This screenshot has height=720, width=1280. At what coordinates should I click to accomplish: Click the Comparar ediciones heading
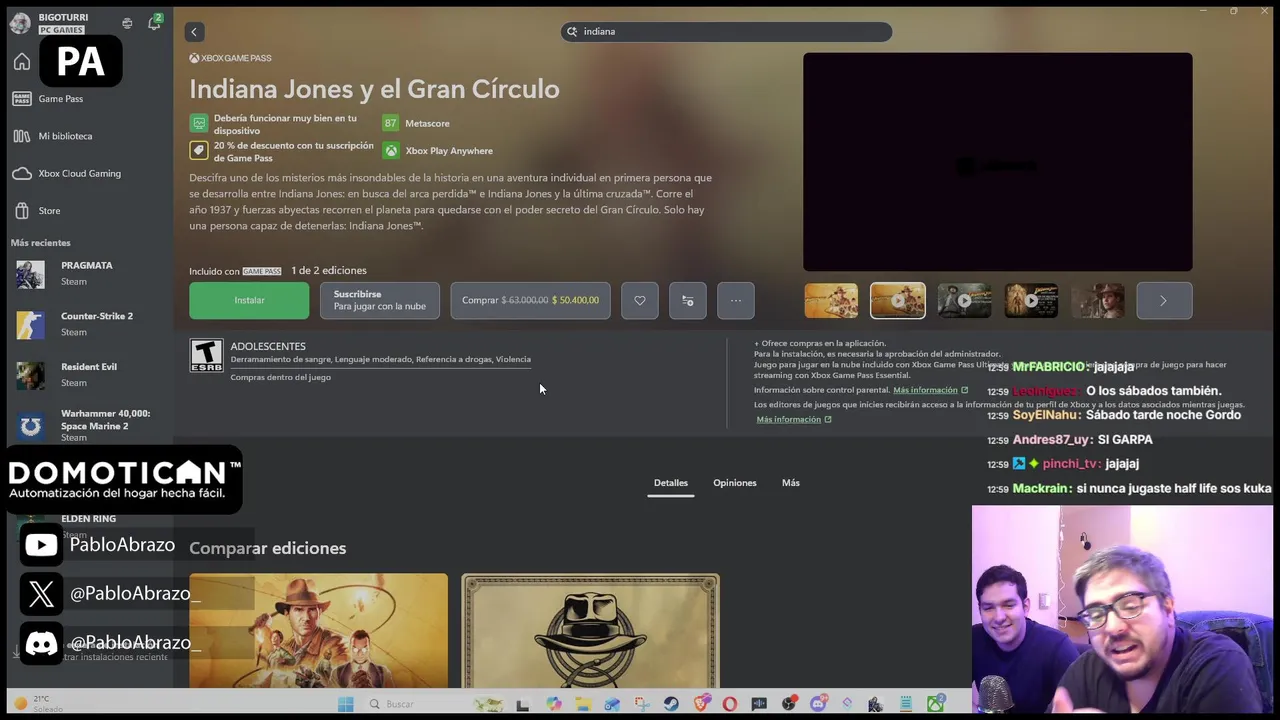coord(268,548)
